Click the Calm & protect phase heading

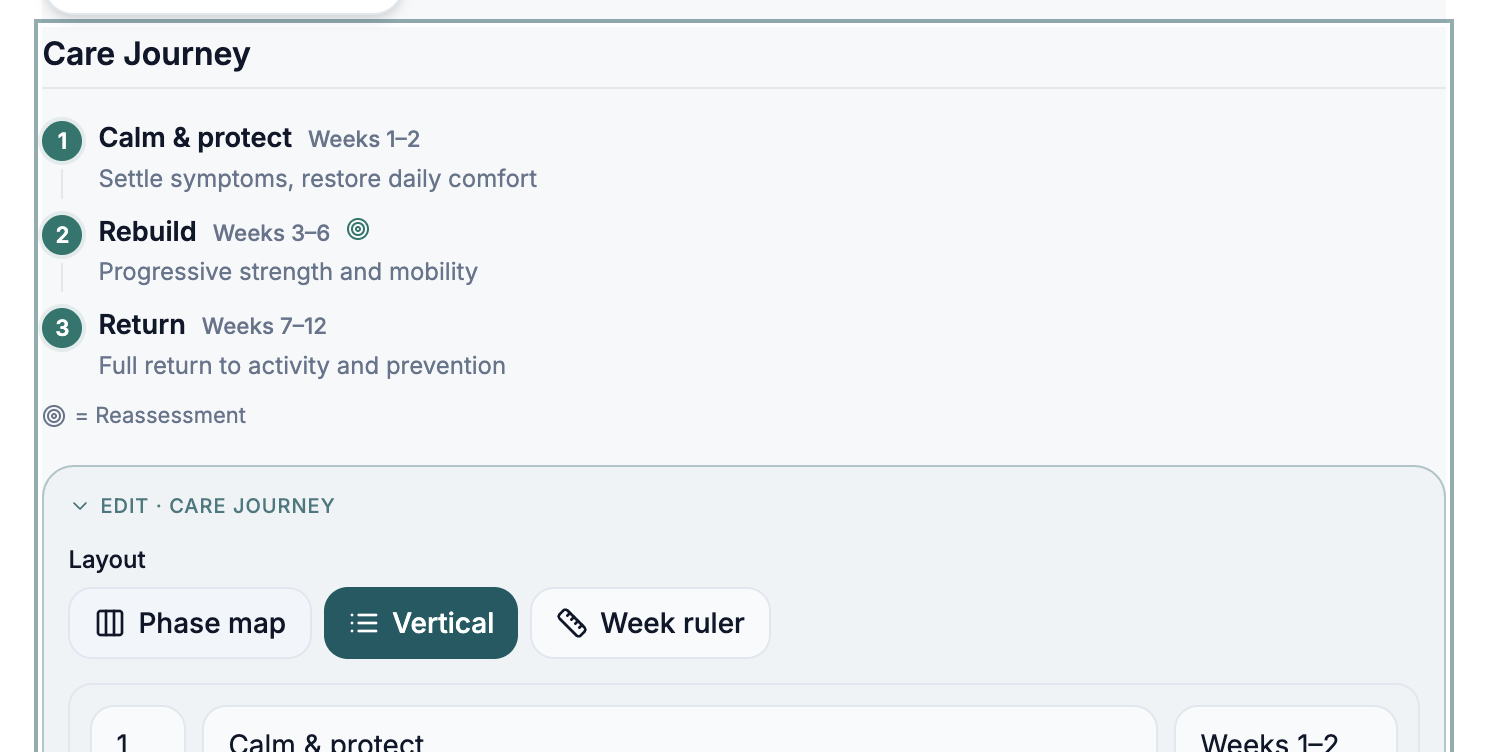(195, 137)
